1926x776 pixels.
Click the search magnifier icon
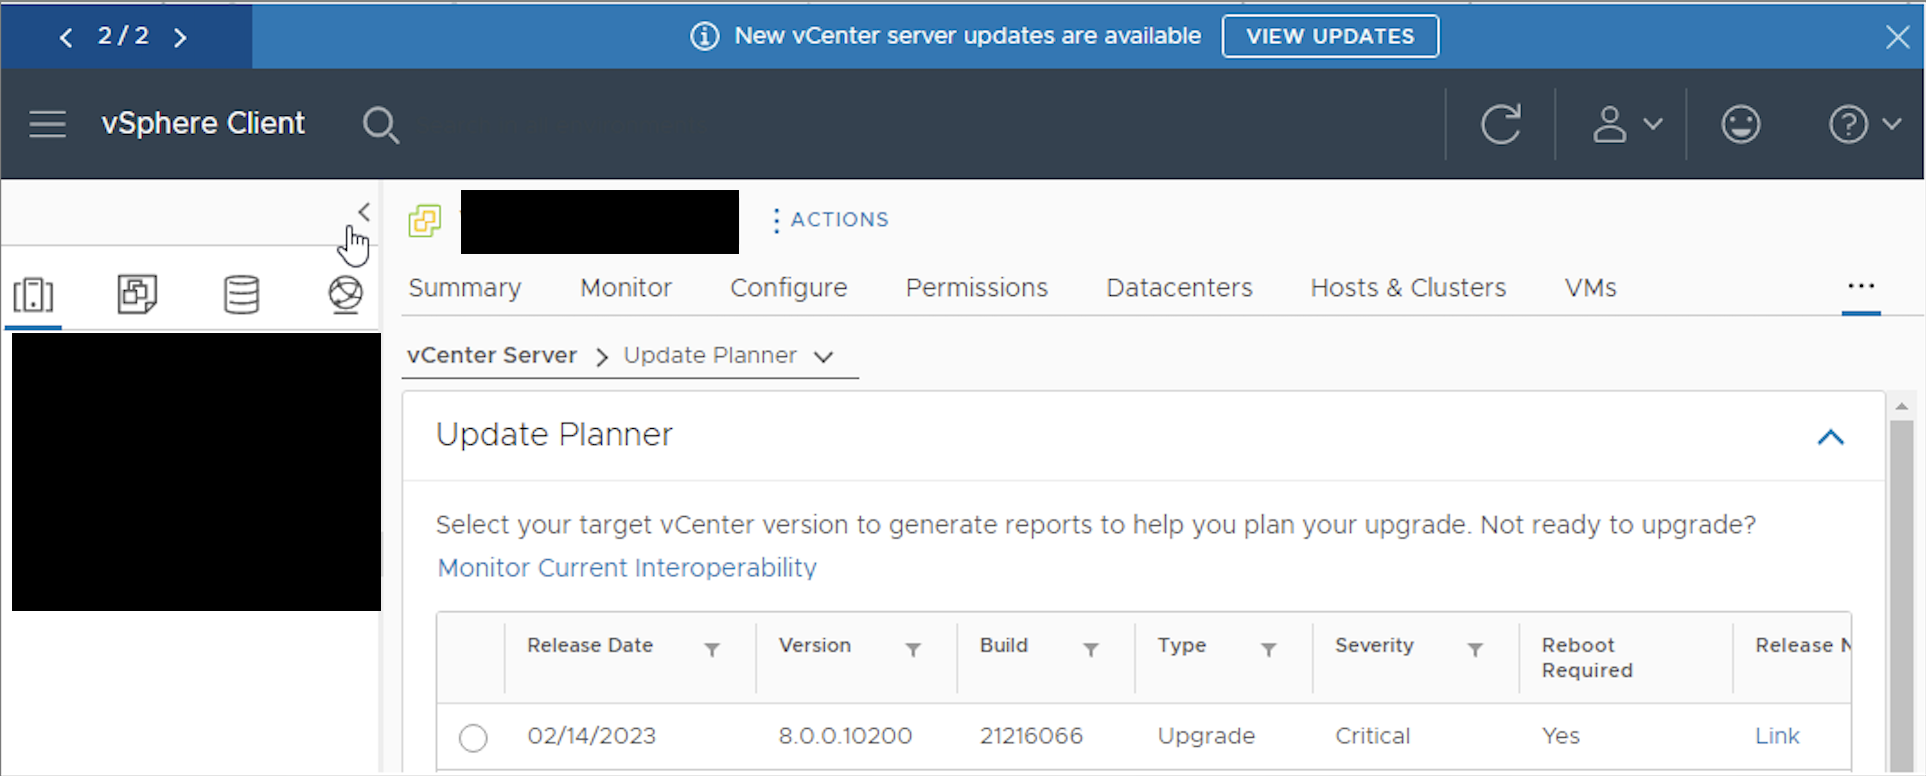point(381,125)
